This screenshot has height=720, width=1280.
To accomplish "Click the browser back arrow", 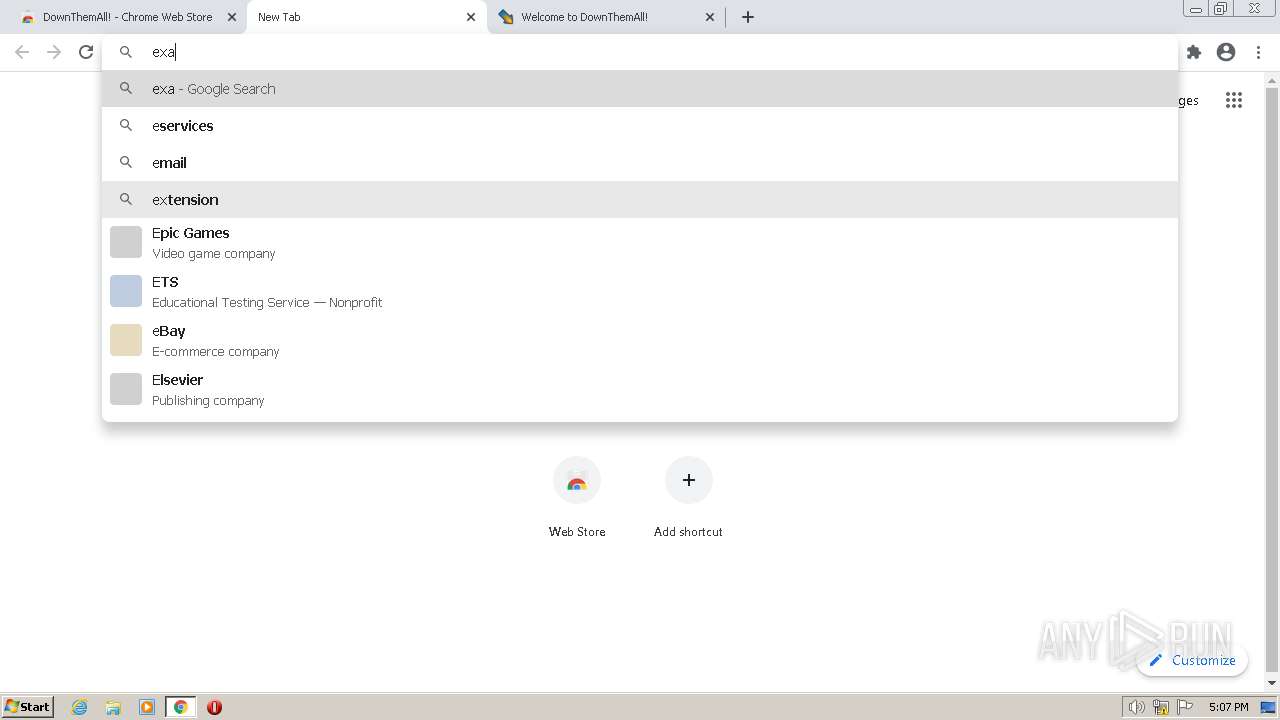I will click(x=22, y=52).
